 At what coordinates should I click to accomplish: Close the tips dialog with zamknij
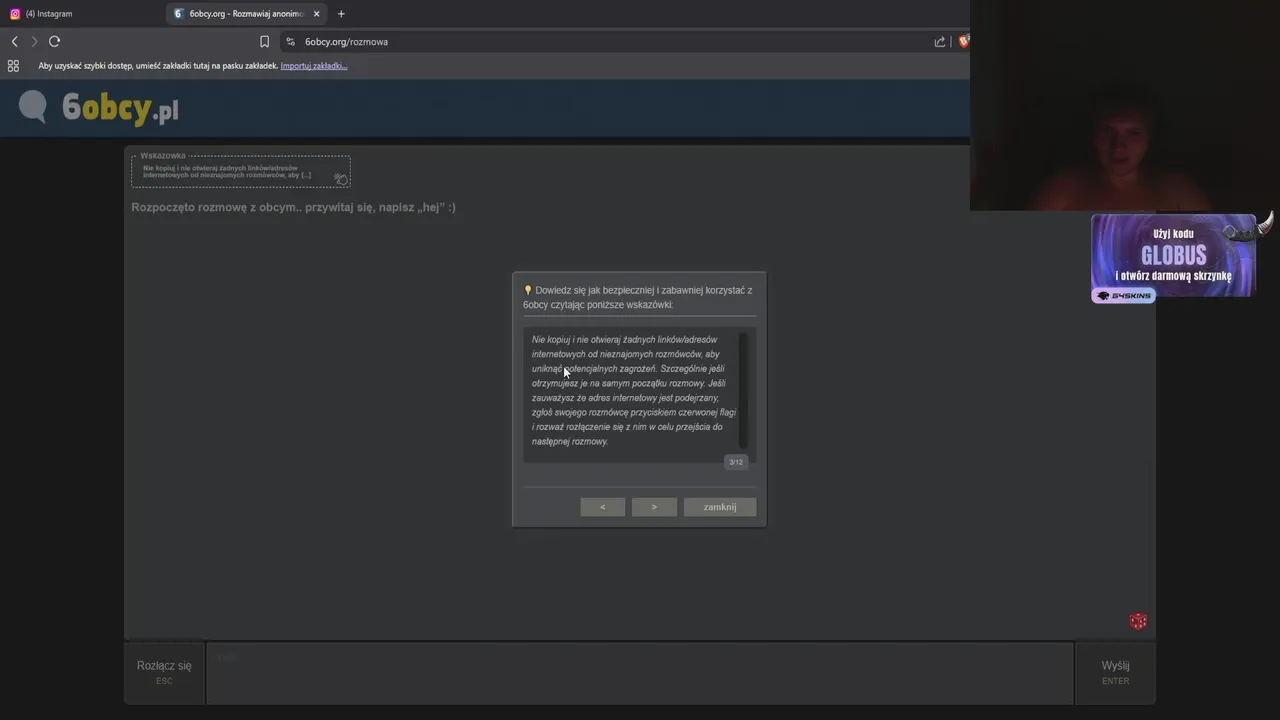pyautogui.click(x=720, y=507)
